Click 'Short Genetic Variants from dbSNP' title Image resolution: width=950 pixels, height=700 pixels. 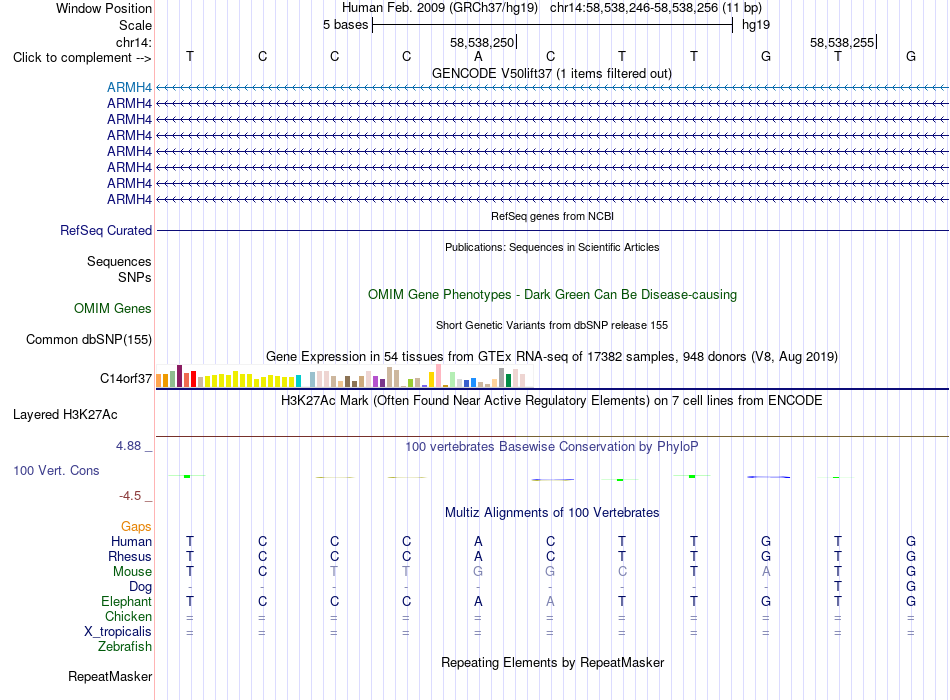coord(552,325)
